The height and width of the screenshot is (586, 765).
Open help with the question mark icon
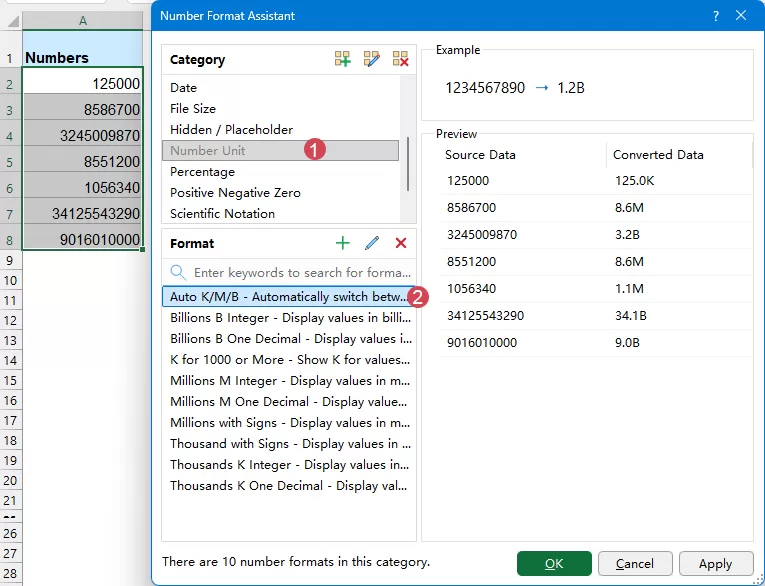(x=716, y=16)
